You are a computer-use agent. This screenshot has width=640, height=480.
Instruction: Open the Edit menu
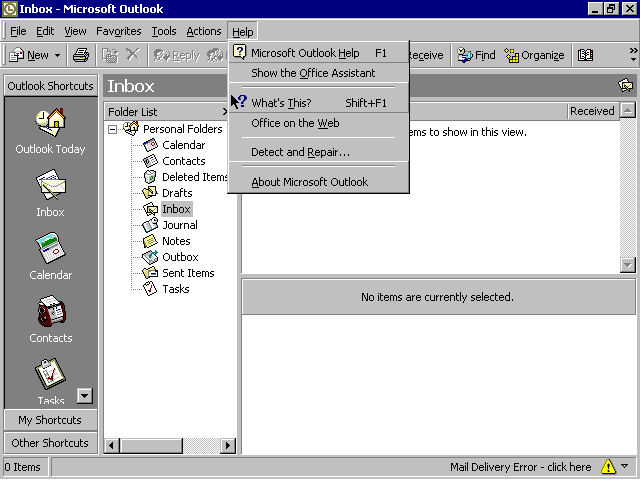[45, 31]
